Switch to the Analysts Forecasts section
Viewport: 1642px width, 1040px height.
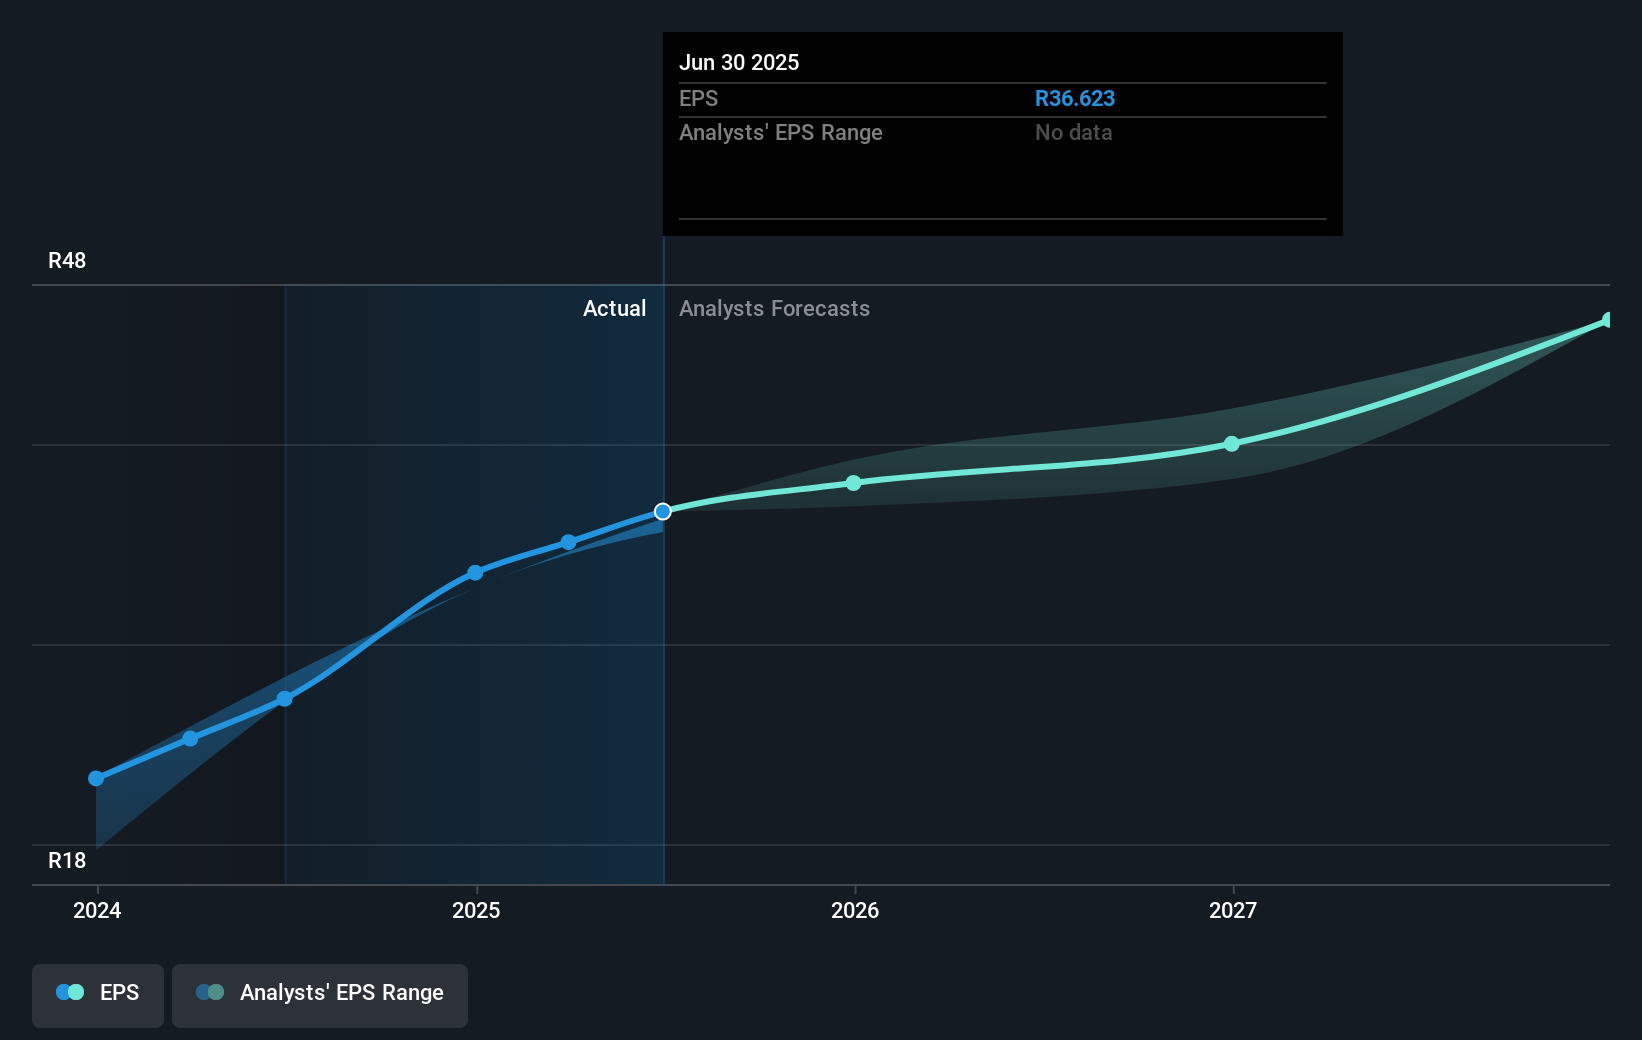pyautogui.click(x=774, y=309)
